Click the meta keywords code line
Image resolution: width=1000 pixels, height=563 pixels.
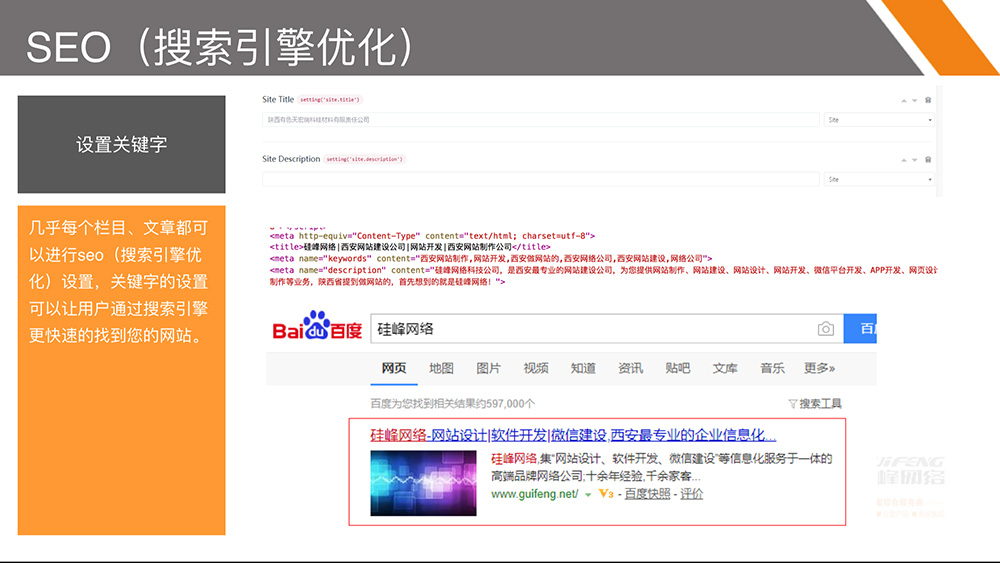[x=490, y=259]
